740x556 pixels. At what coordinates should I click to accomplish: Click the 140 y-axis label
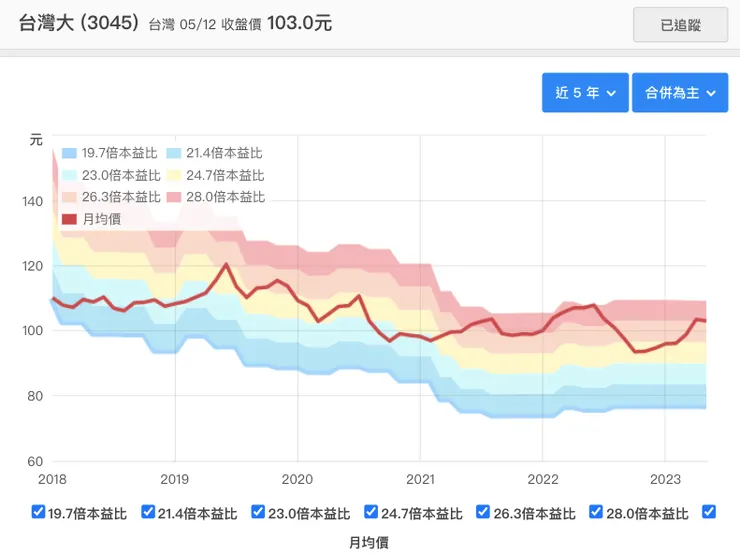[33, 202]
